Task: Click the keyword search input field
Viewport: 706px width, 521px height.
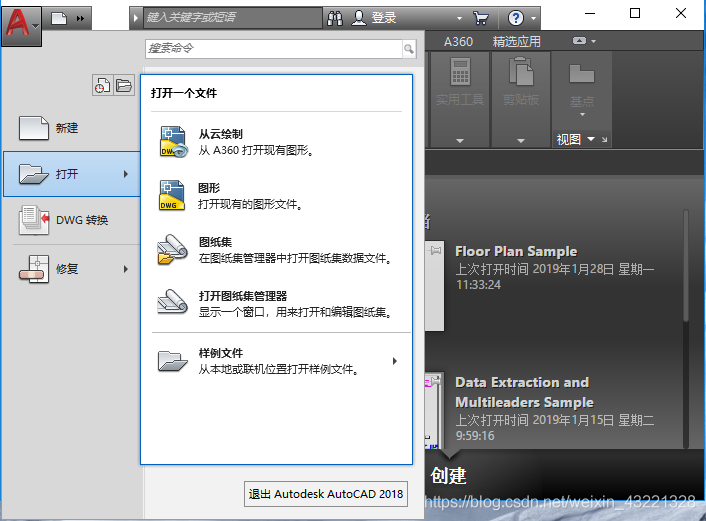Action: (233, 18)
